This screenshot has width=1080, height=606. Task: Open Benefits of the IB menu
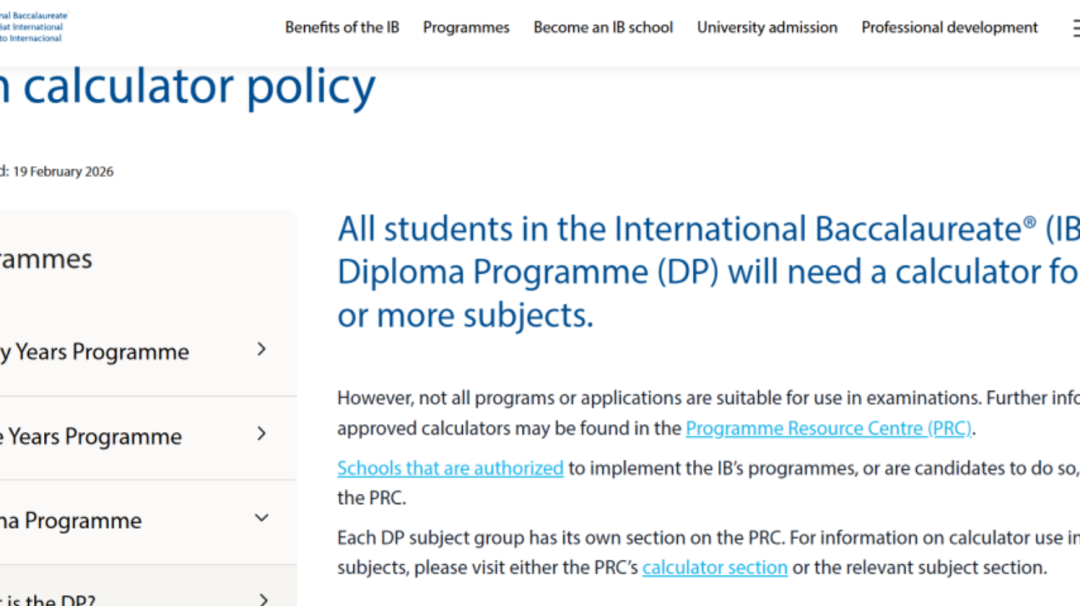coord(342,28)
